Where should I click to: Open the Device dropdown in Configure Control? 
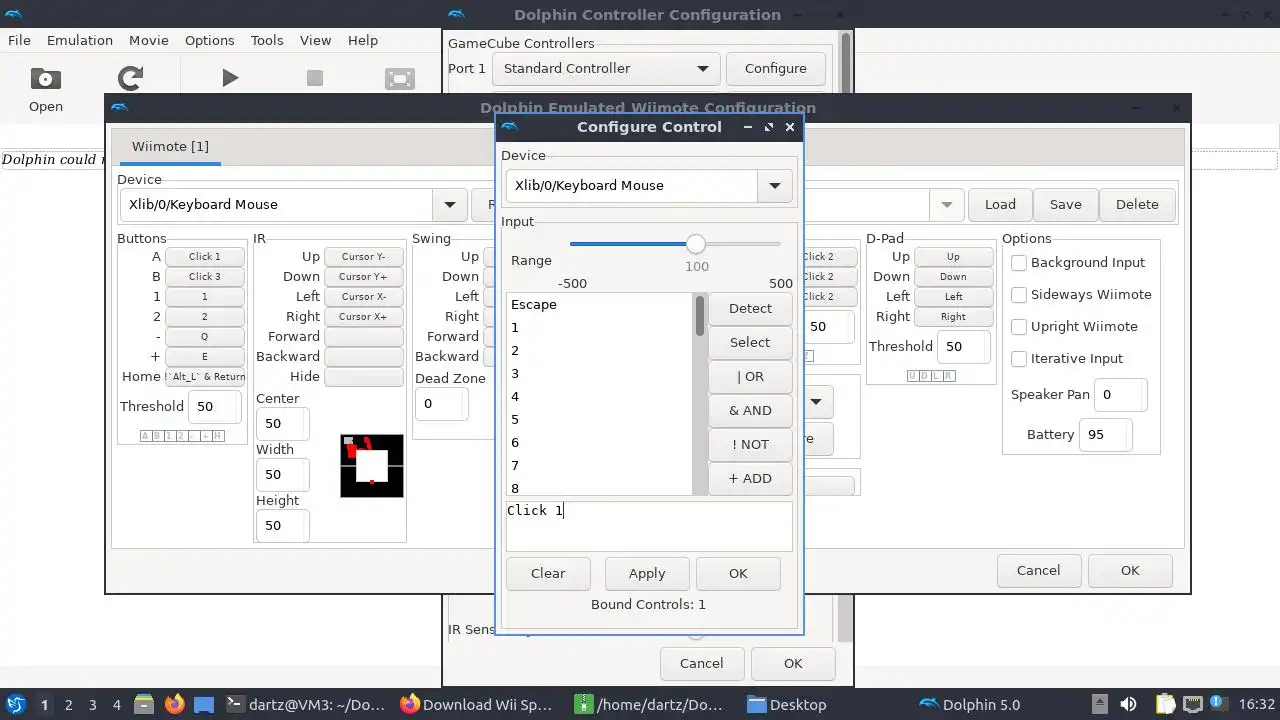(774, 185)
